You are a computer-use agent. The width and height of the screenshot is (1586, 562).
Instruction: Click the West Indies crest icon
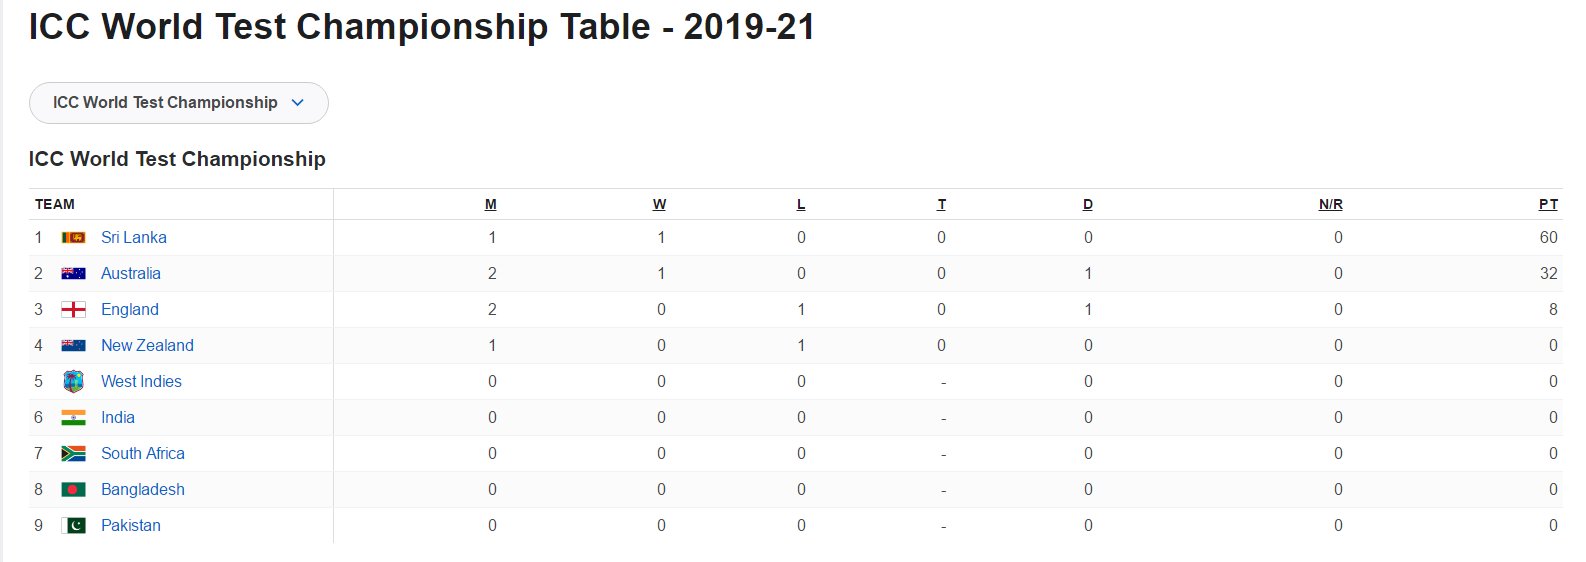coord(73,381)
